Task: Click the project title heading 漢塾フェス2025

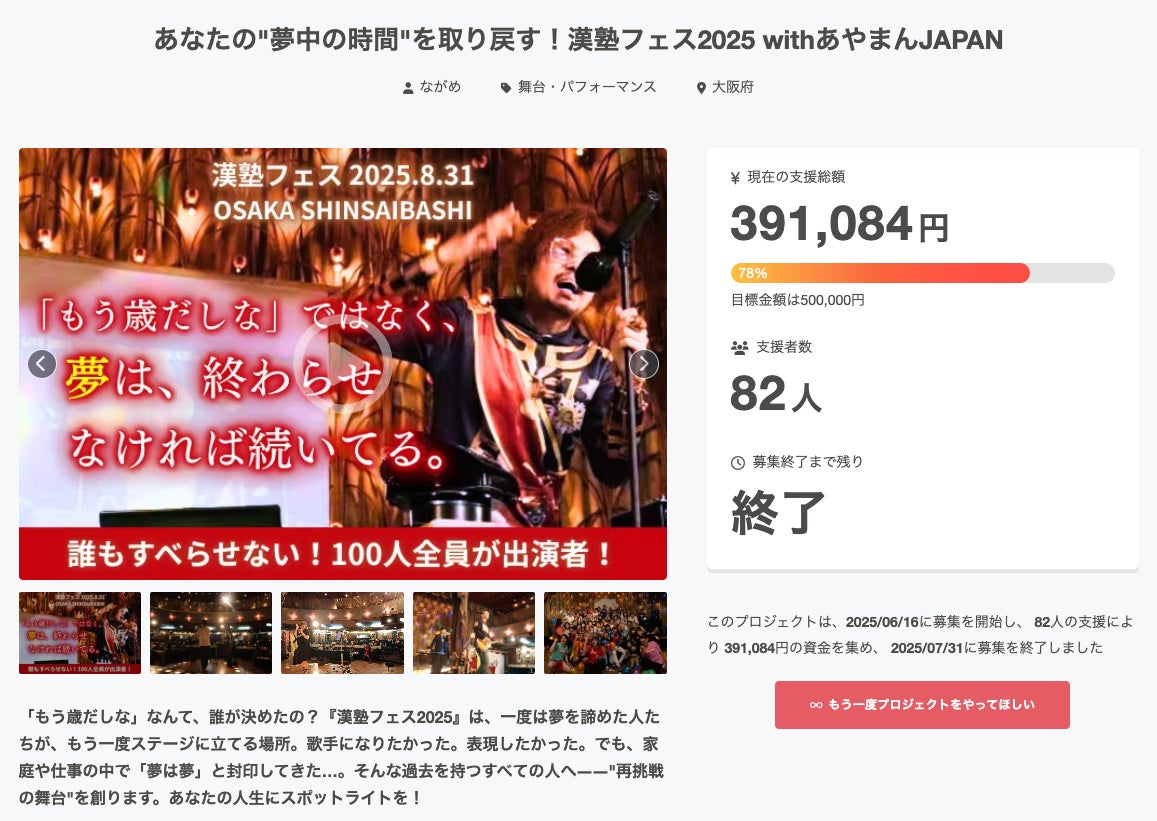Action: (x=578, y=39)
